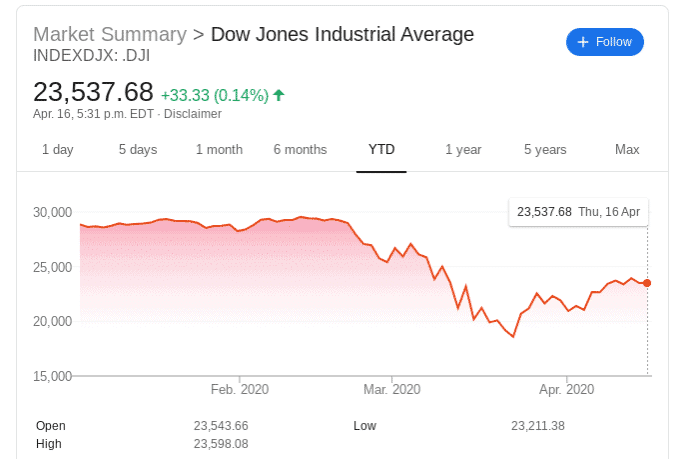Open the Max range tab
Image resolution: width=694 pixels, height=459 pixels.
tap(627, 150)
